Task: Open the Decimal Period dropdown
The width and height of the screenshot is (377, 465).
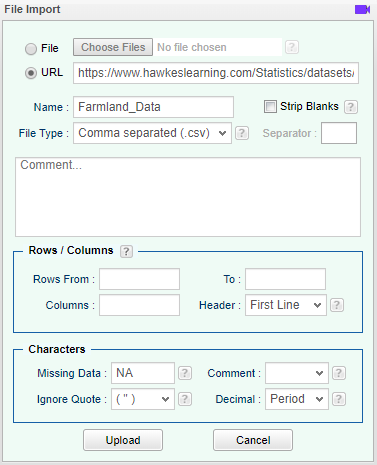Action: pyautogui.click(x=297, y=399)
